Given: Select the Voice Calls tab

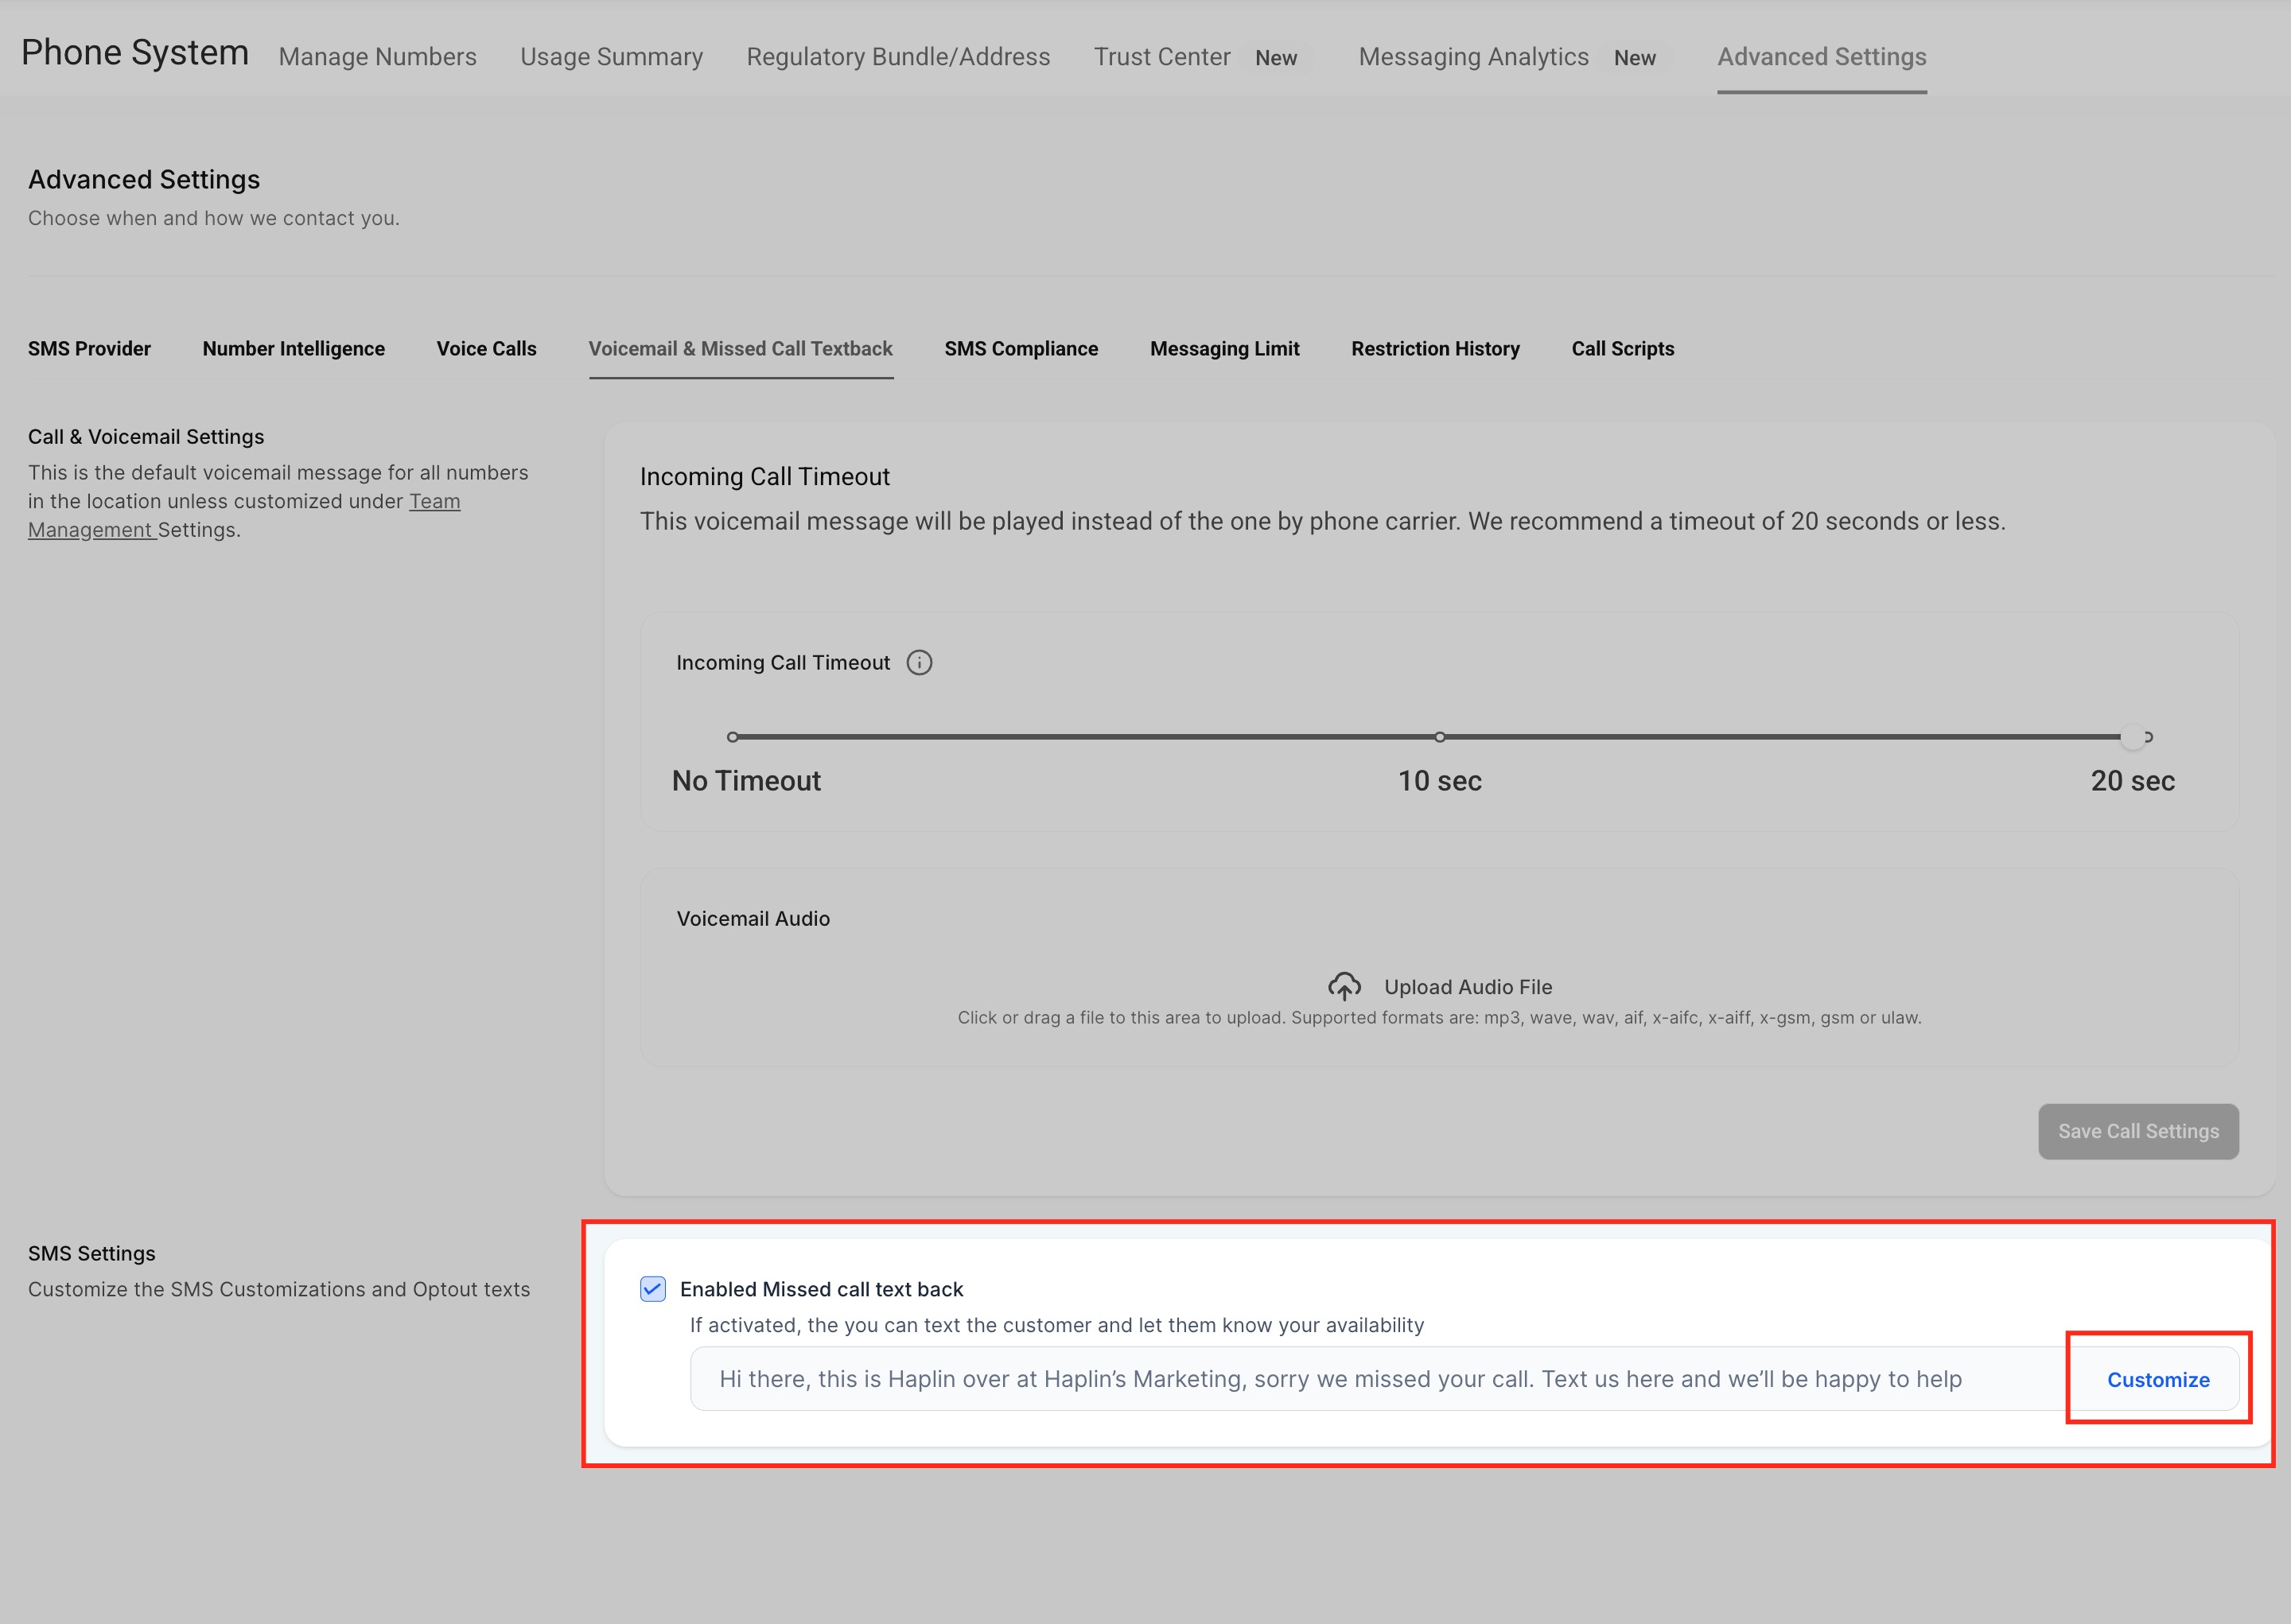Looking at the screenshot, I should point(486,349).
